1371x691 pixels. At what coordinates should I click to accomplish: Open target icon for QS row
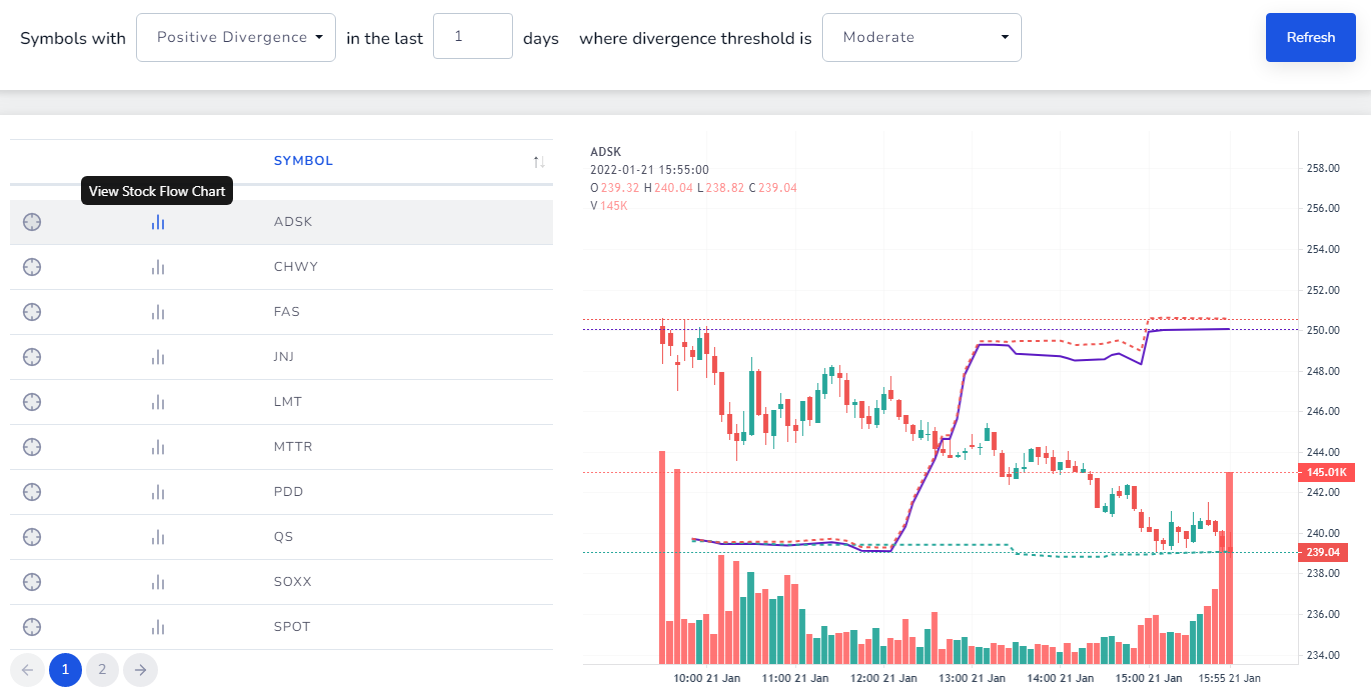(x=32, y=537)
